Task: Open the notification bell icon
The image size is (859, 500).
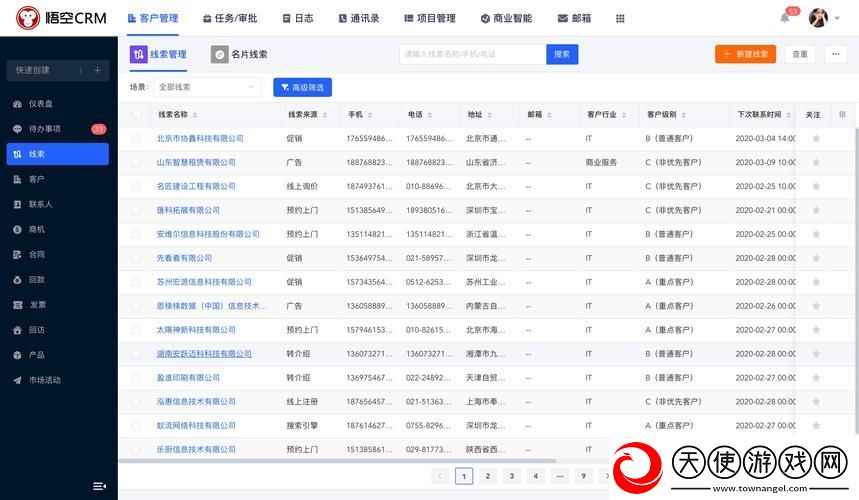Action: [x=784, y=18]
